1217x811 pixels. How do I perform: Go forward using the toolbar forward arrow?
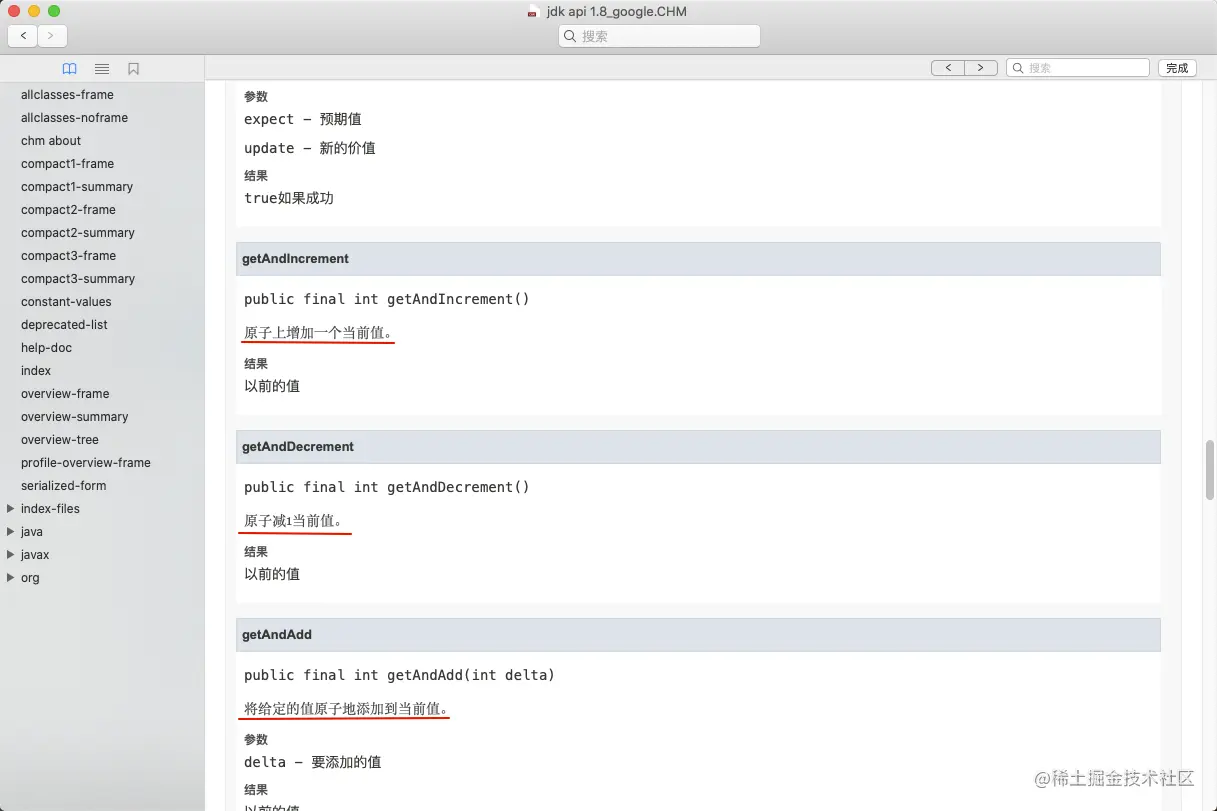coord(52,36)
